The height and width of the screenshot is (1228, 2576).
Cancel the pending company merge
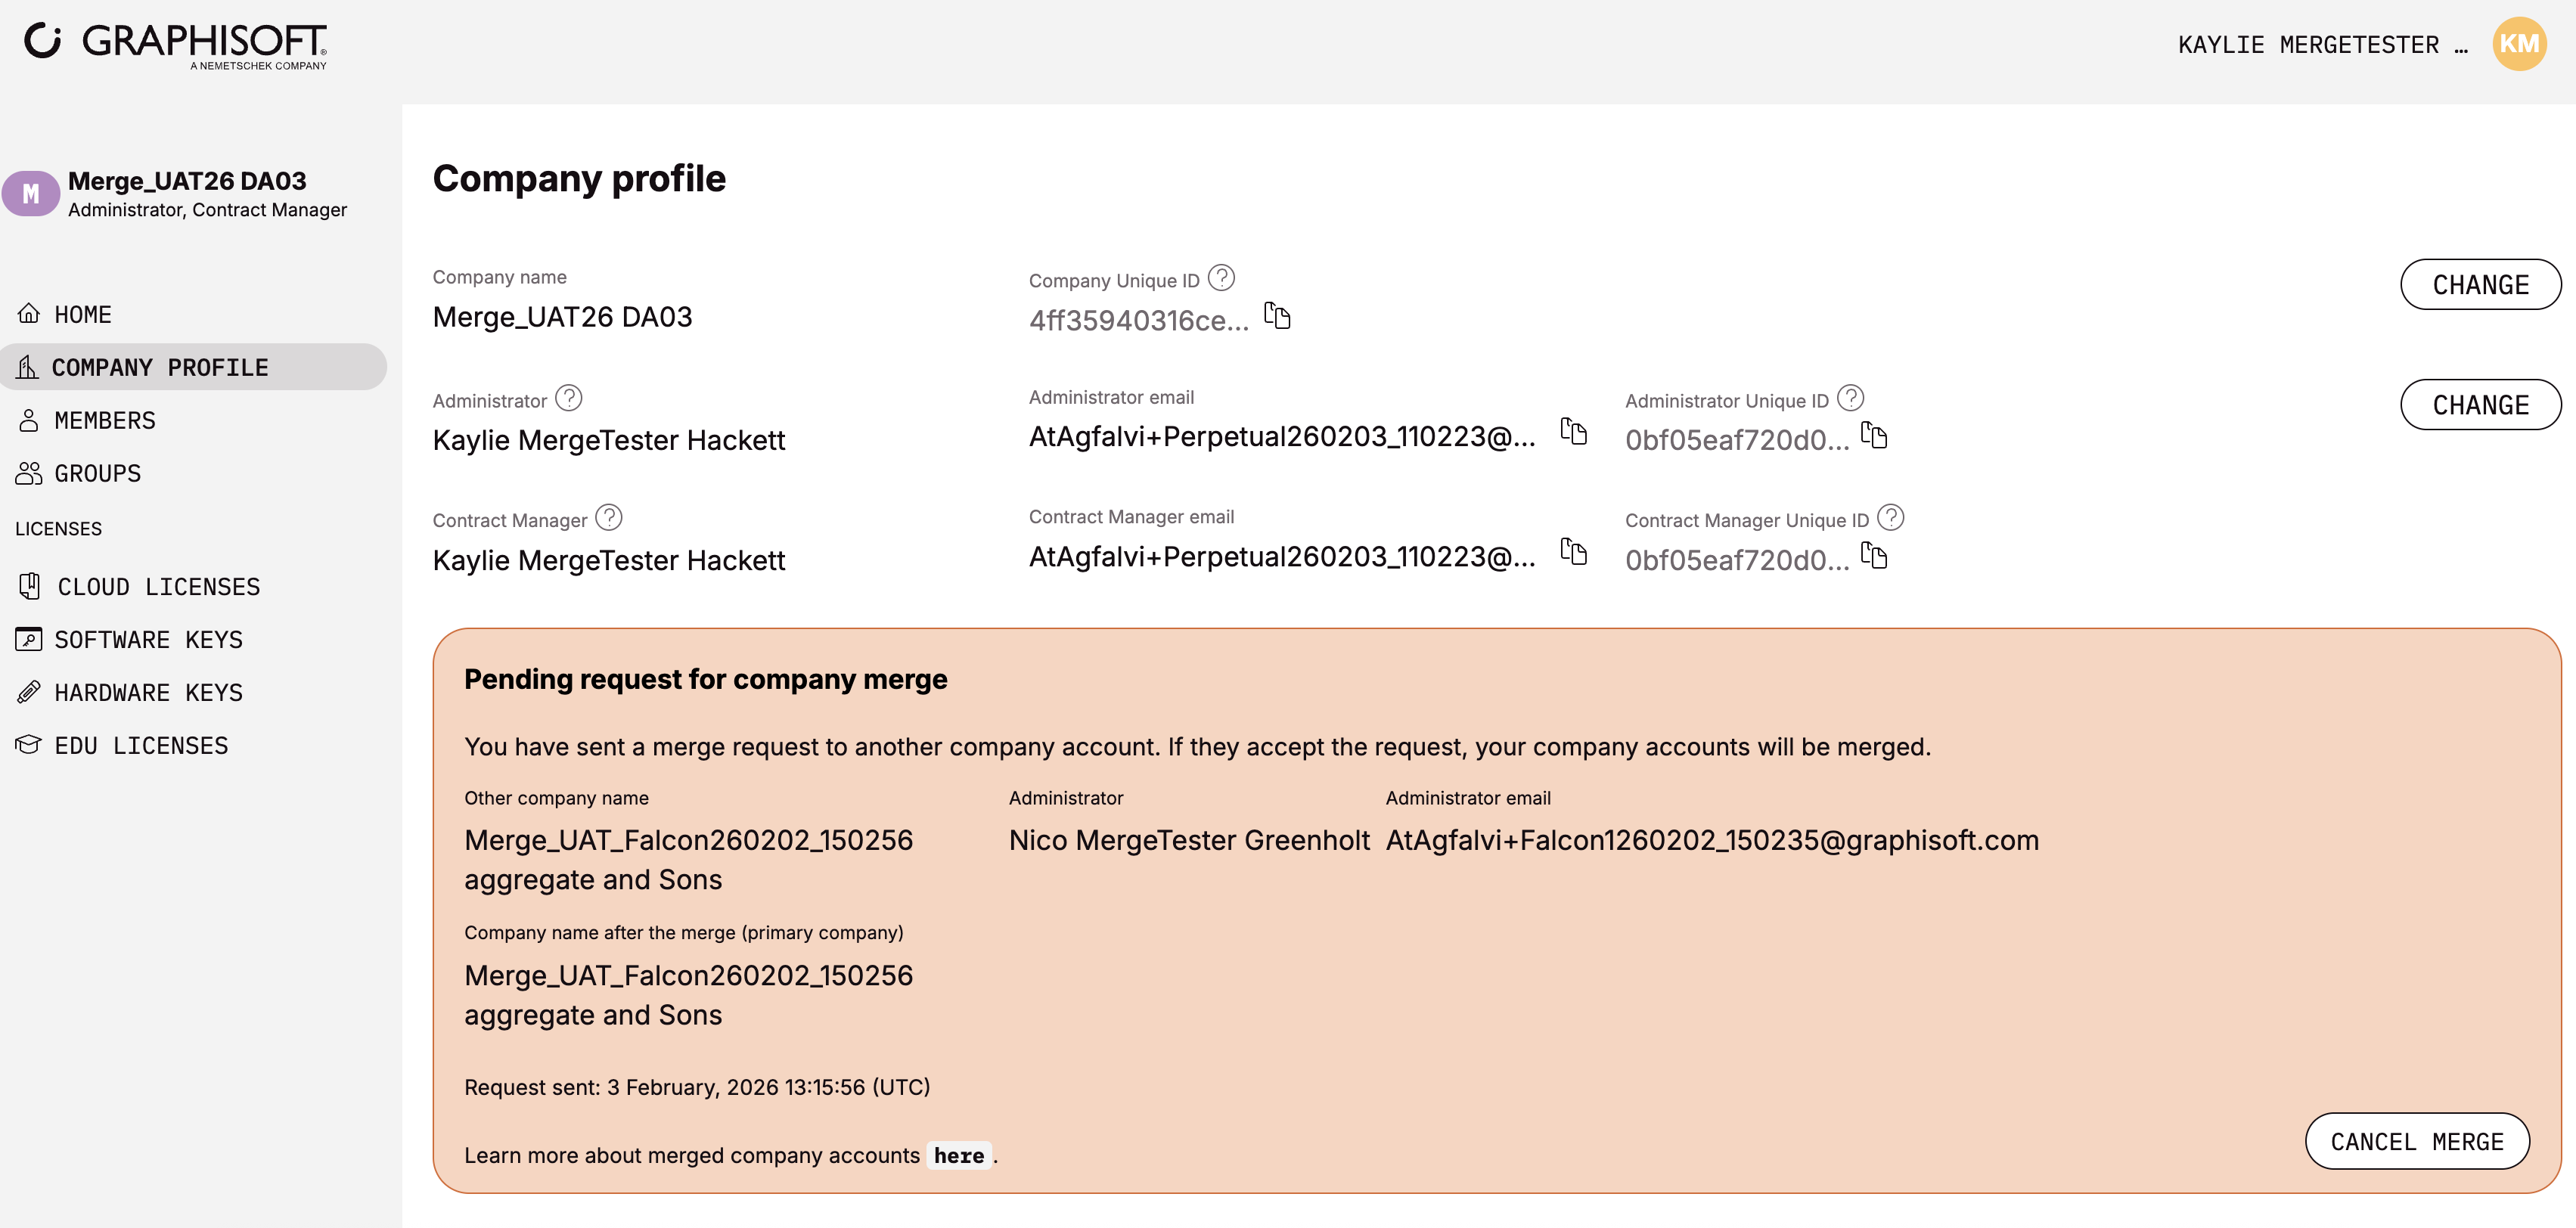(x=2416, y=1142)
